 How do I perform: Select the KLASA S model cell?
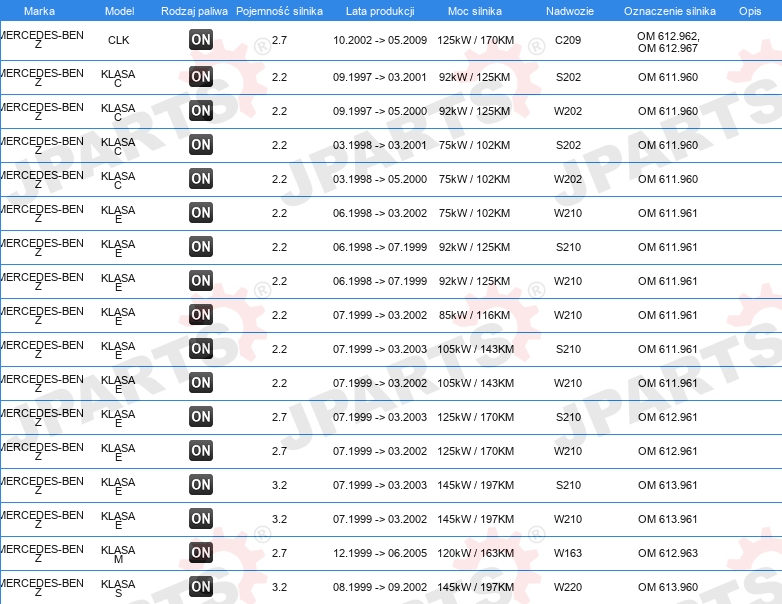(x=118, y=588)
